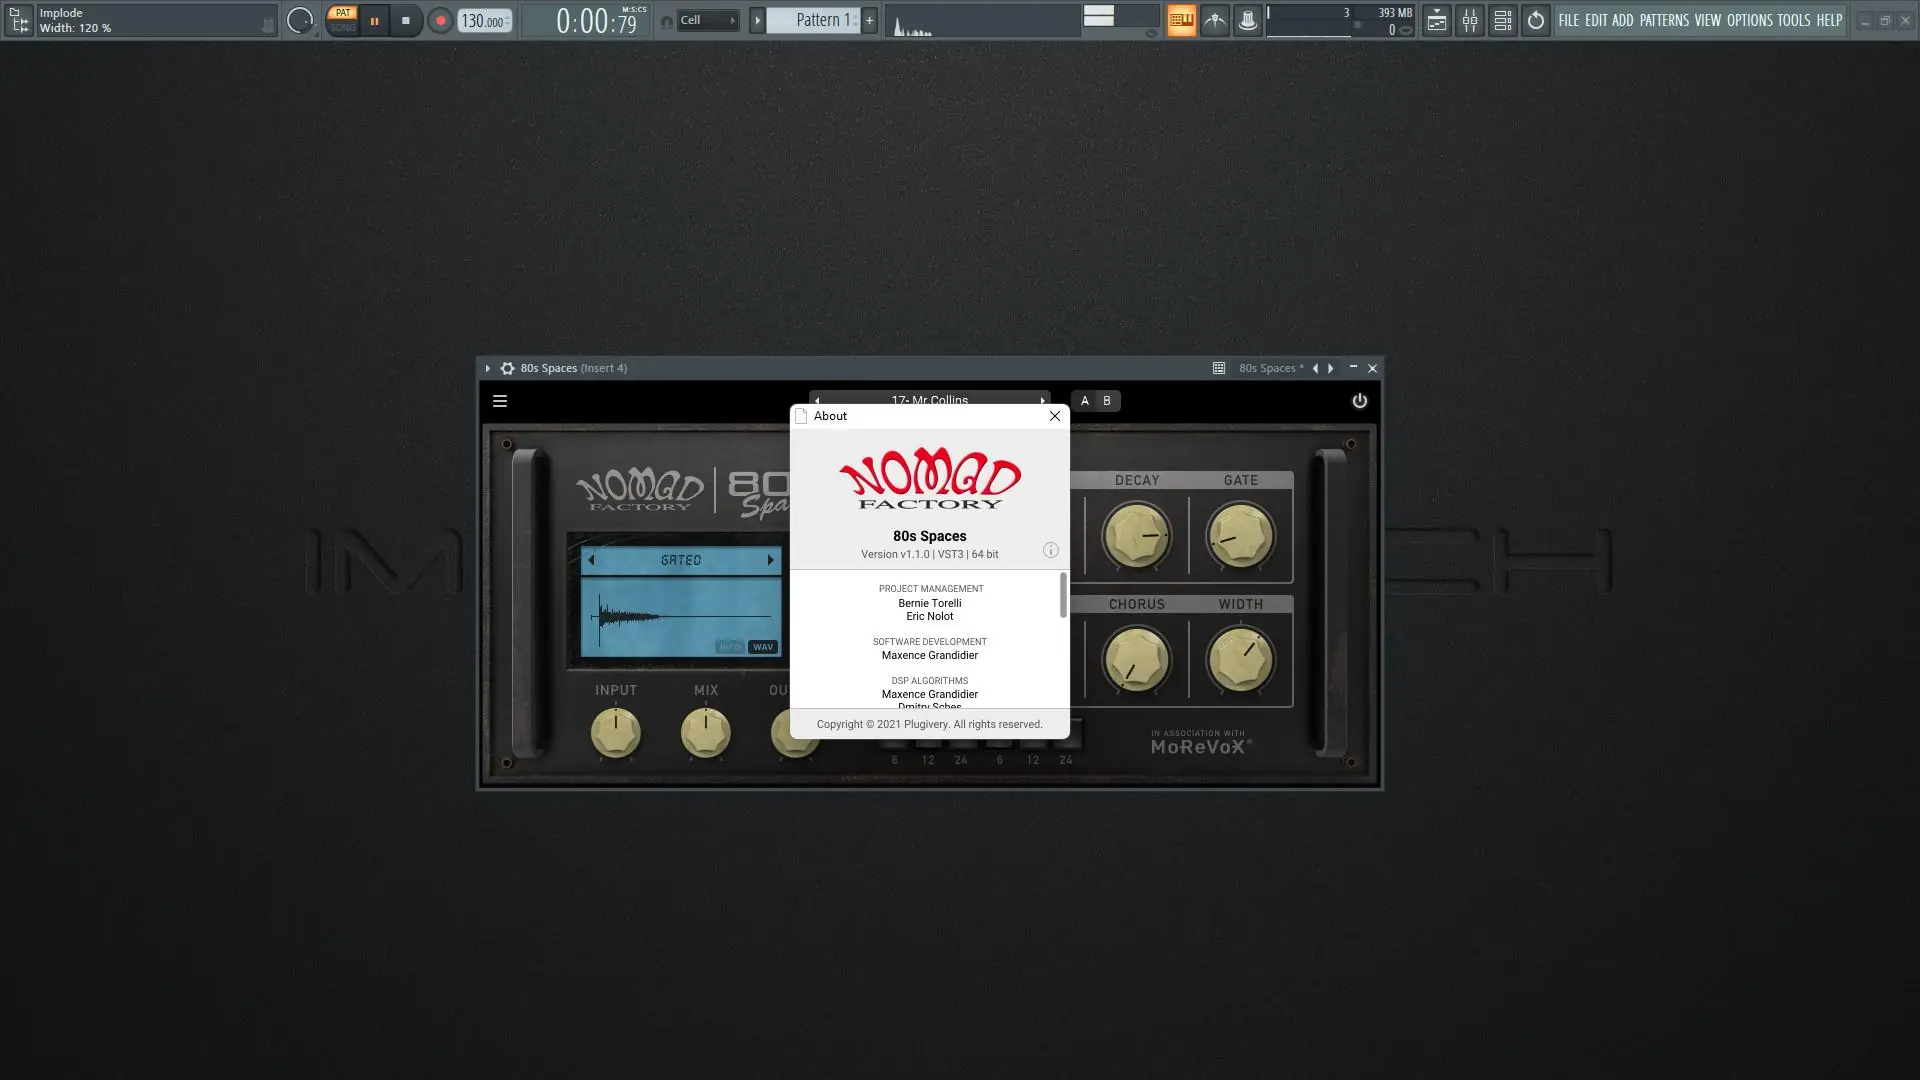
Task: Click the info icon in About dialog
Action: pos(1050,550)
